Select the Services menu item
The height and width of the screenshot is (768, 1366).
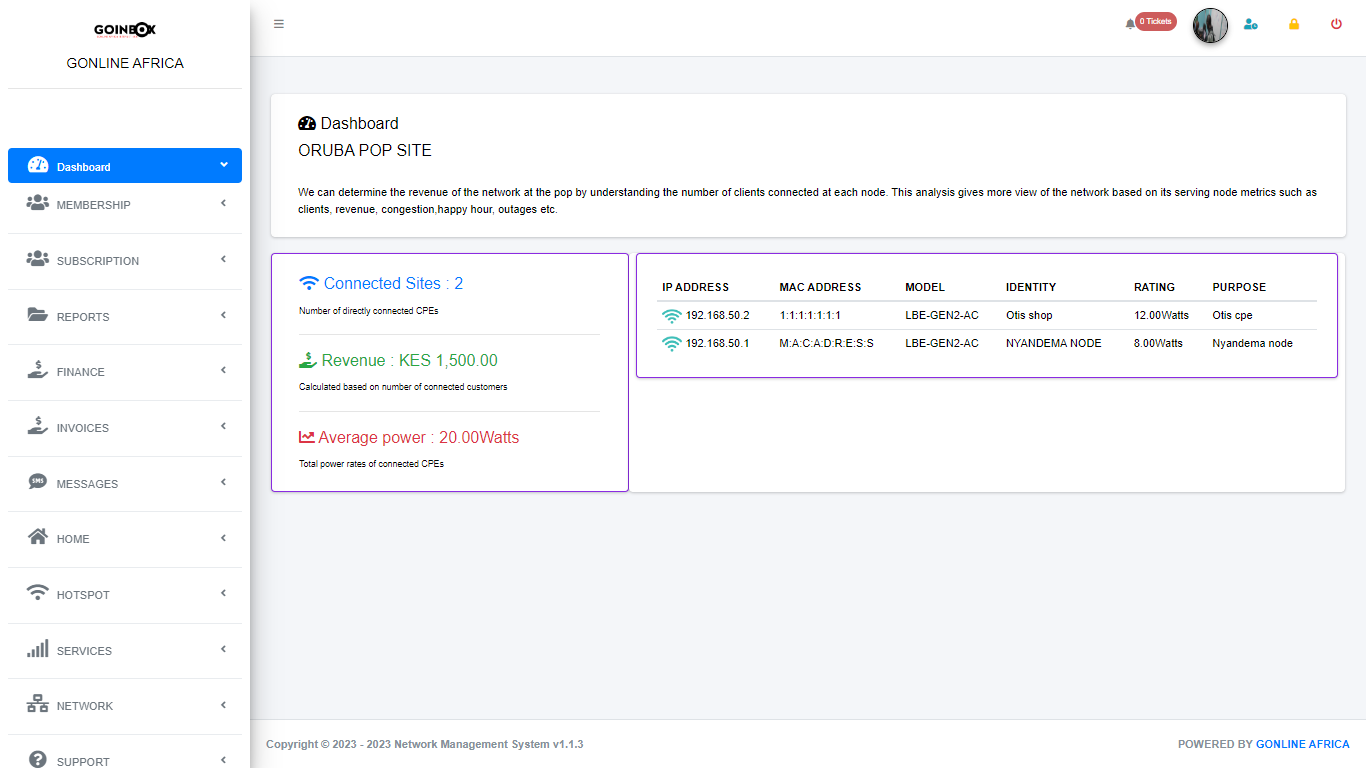(84, 651)
